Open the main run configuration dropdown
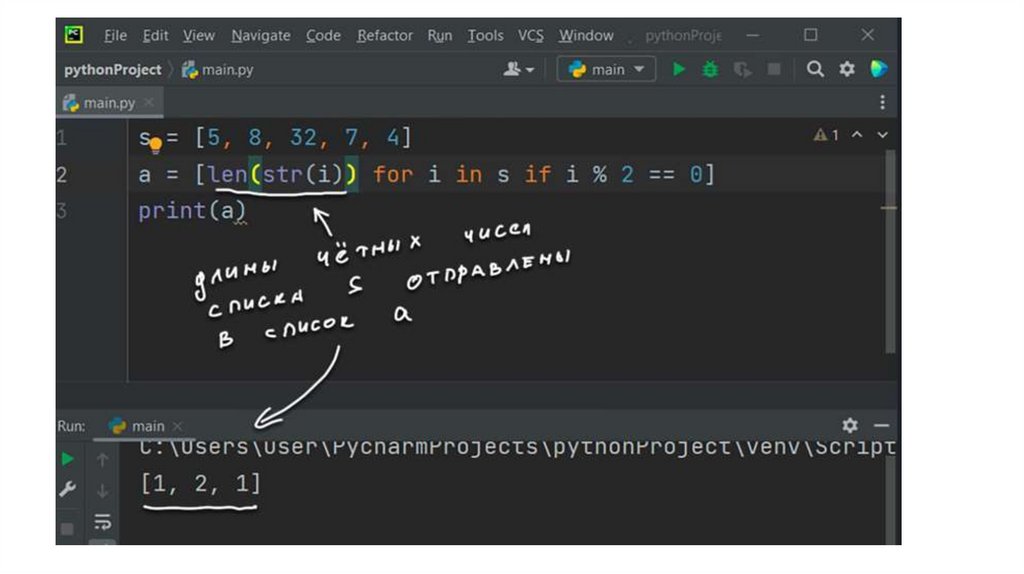The width and height of the screenshot is (1024, 574). tap(606, 69)
